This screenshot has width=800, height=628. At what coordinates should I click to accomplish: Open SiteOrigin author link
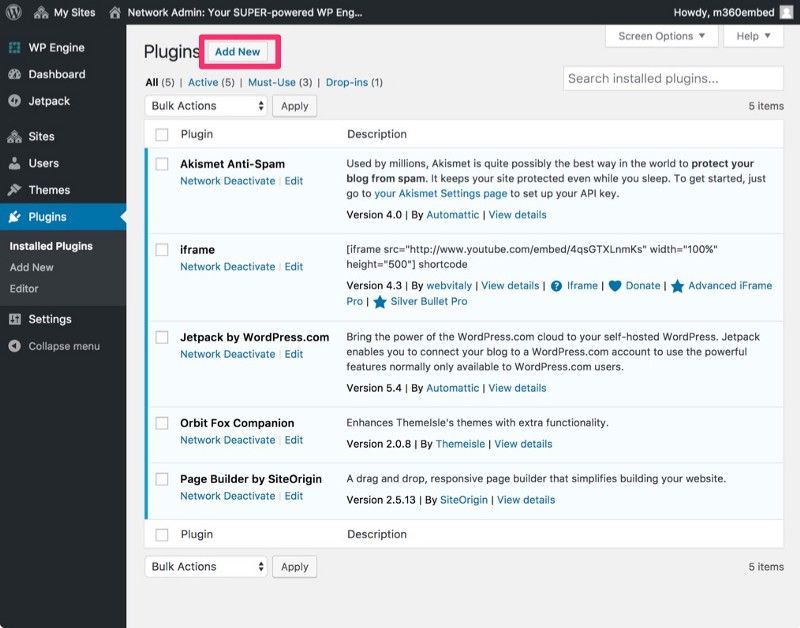pyautogui.click(x=464, y=500)
